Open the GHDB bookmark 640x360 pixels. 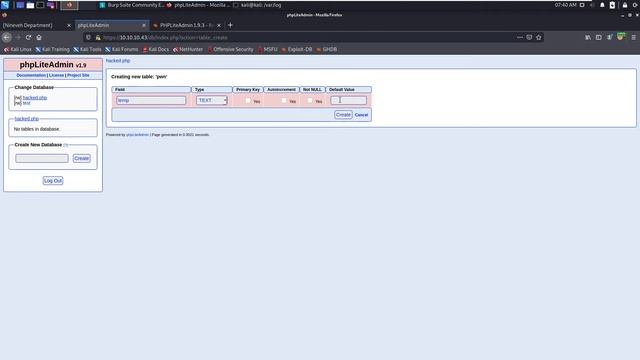click(327, 49)
